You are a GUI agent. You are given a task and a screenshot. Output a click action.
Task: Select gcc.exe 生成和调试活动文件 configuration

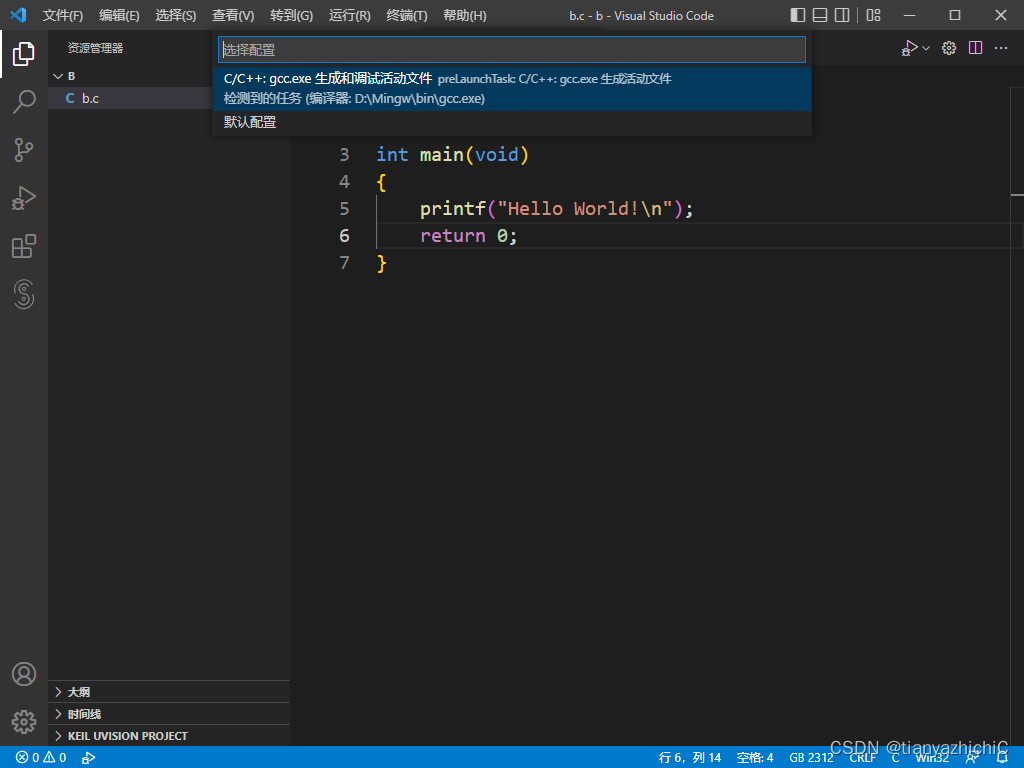click(x=512, y=88)
